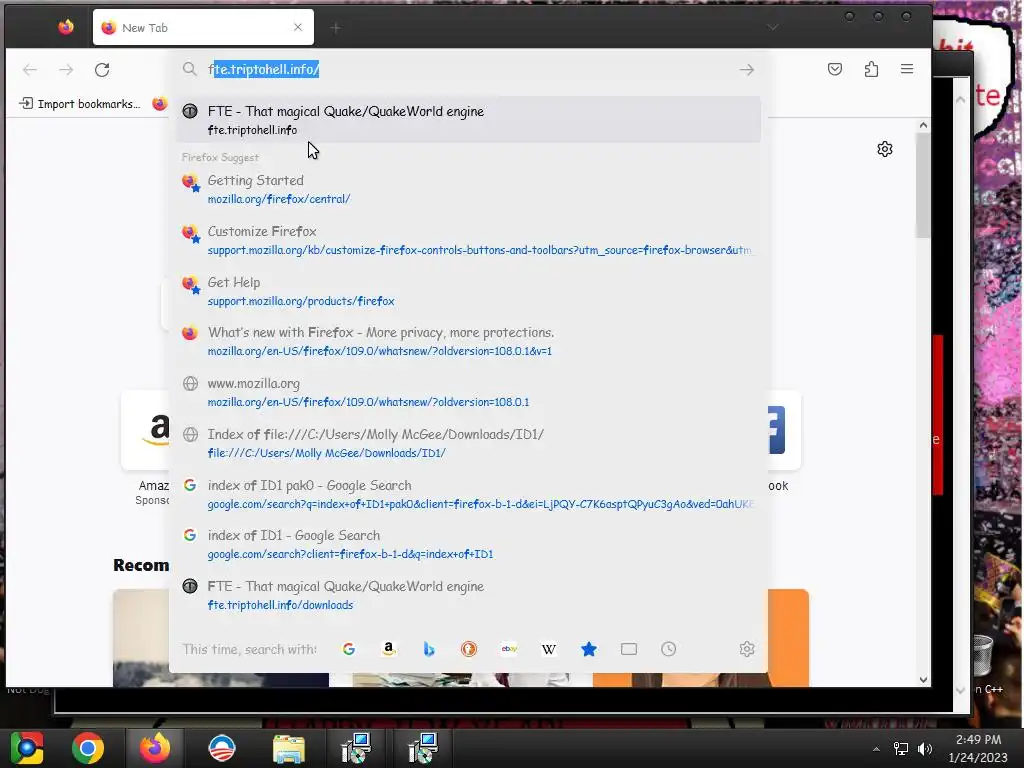Search this time with eBay icon

(509, 649)
